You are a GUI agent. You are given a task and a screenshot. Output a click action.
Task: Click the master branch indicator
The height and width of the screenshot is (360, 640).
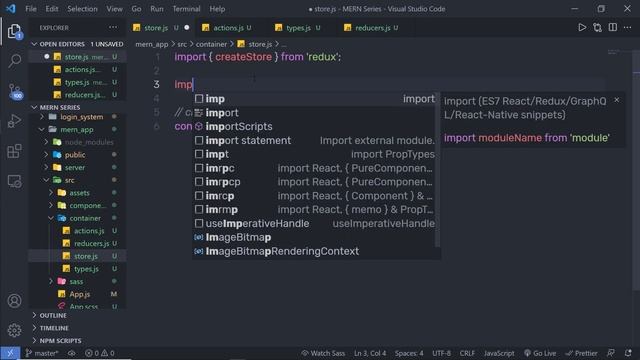(42, 353)
